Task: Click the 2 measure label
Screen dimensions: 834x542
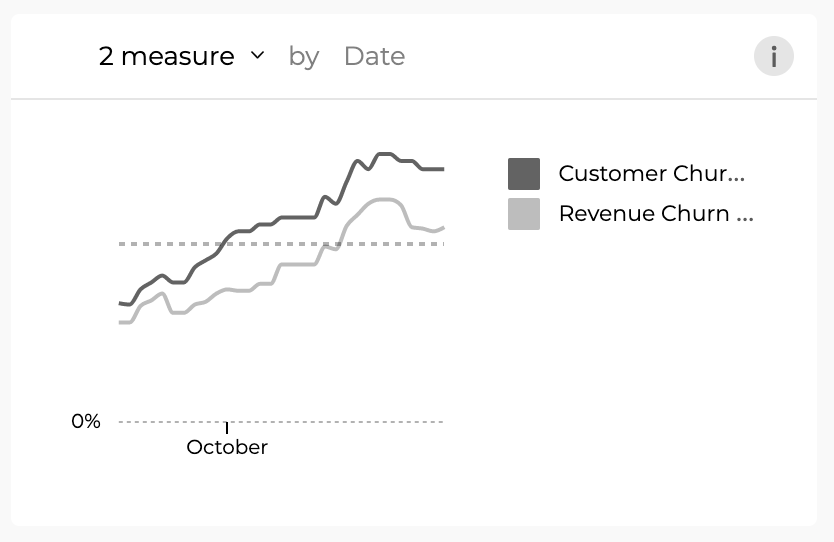Action: coord(166,56)
